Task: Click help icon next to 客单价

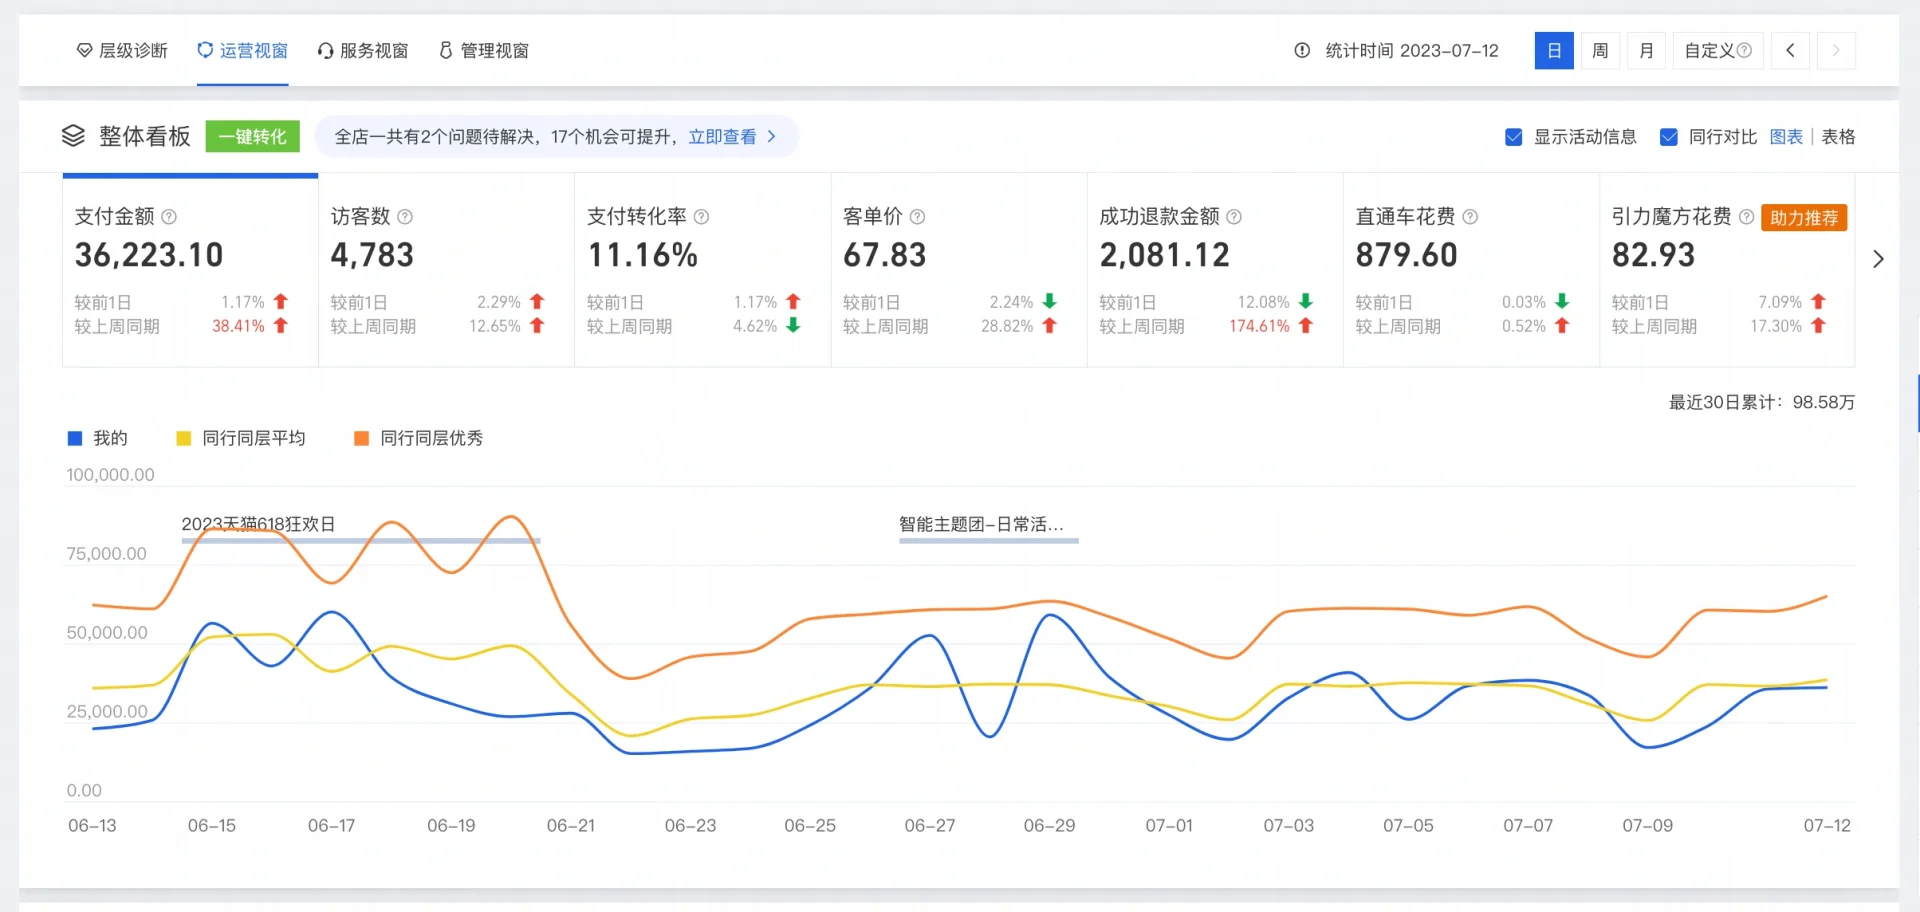Action: click(917, 216)
